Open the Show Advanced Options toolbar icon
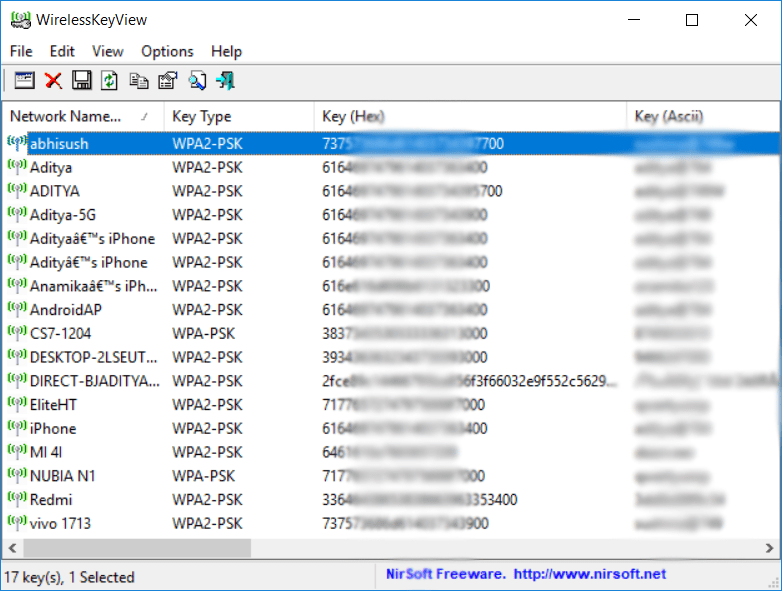 pos(24,80)
